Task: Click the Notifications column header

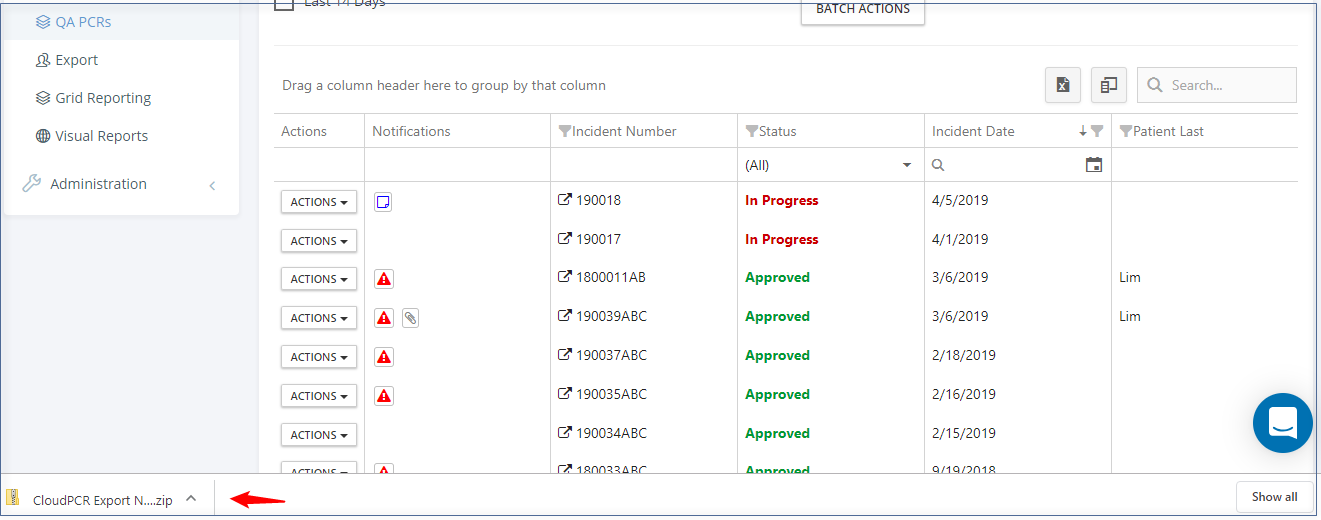Action: [411, 131]
